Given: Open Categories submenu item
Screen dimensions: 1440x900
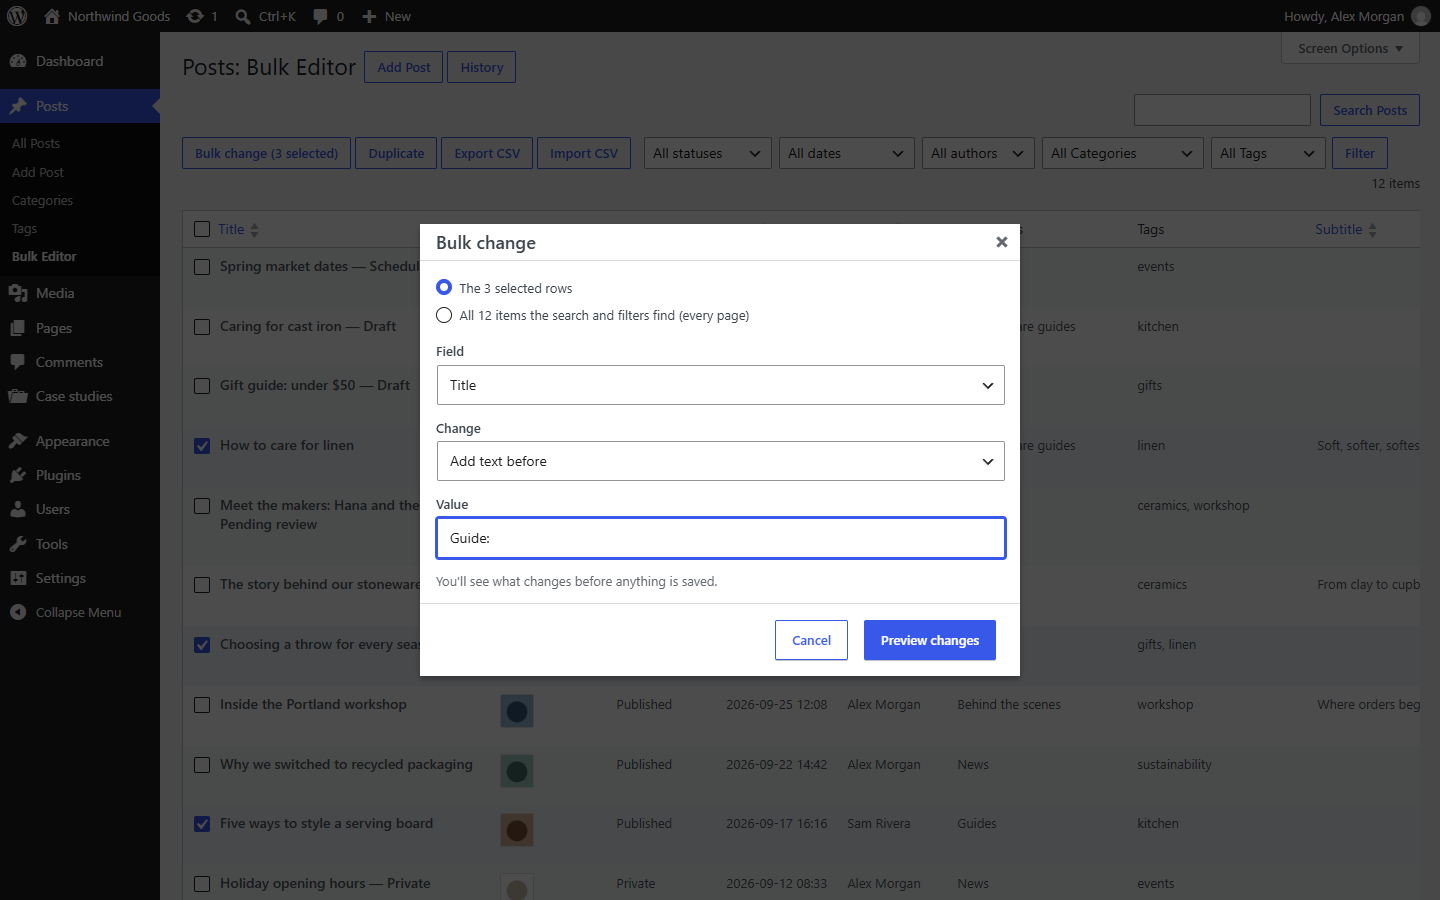Looking at the screenshot, I should pos(43,200).
